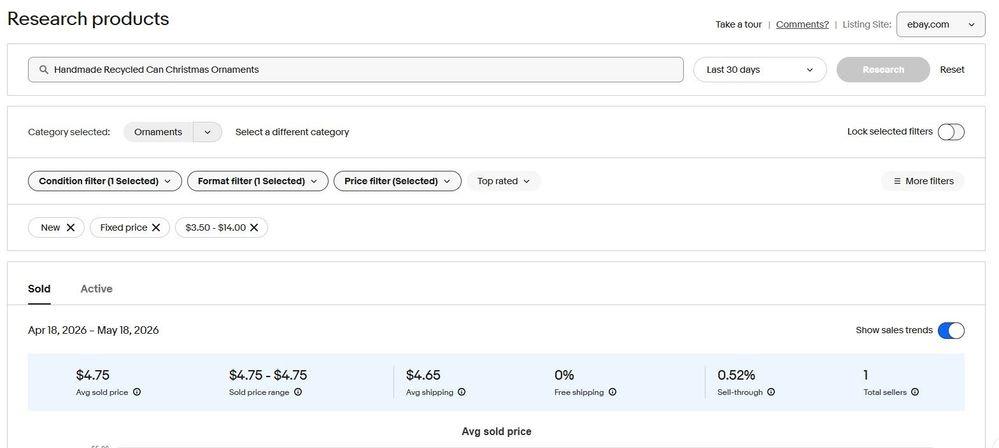Open info icon beside Total sellers
This screenshot has height=448, width=999.
915,392
